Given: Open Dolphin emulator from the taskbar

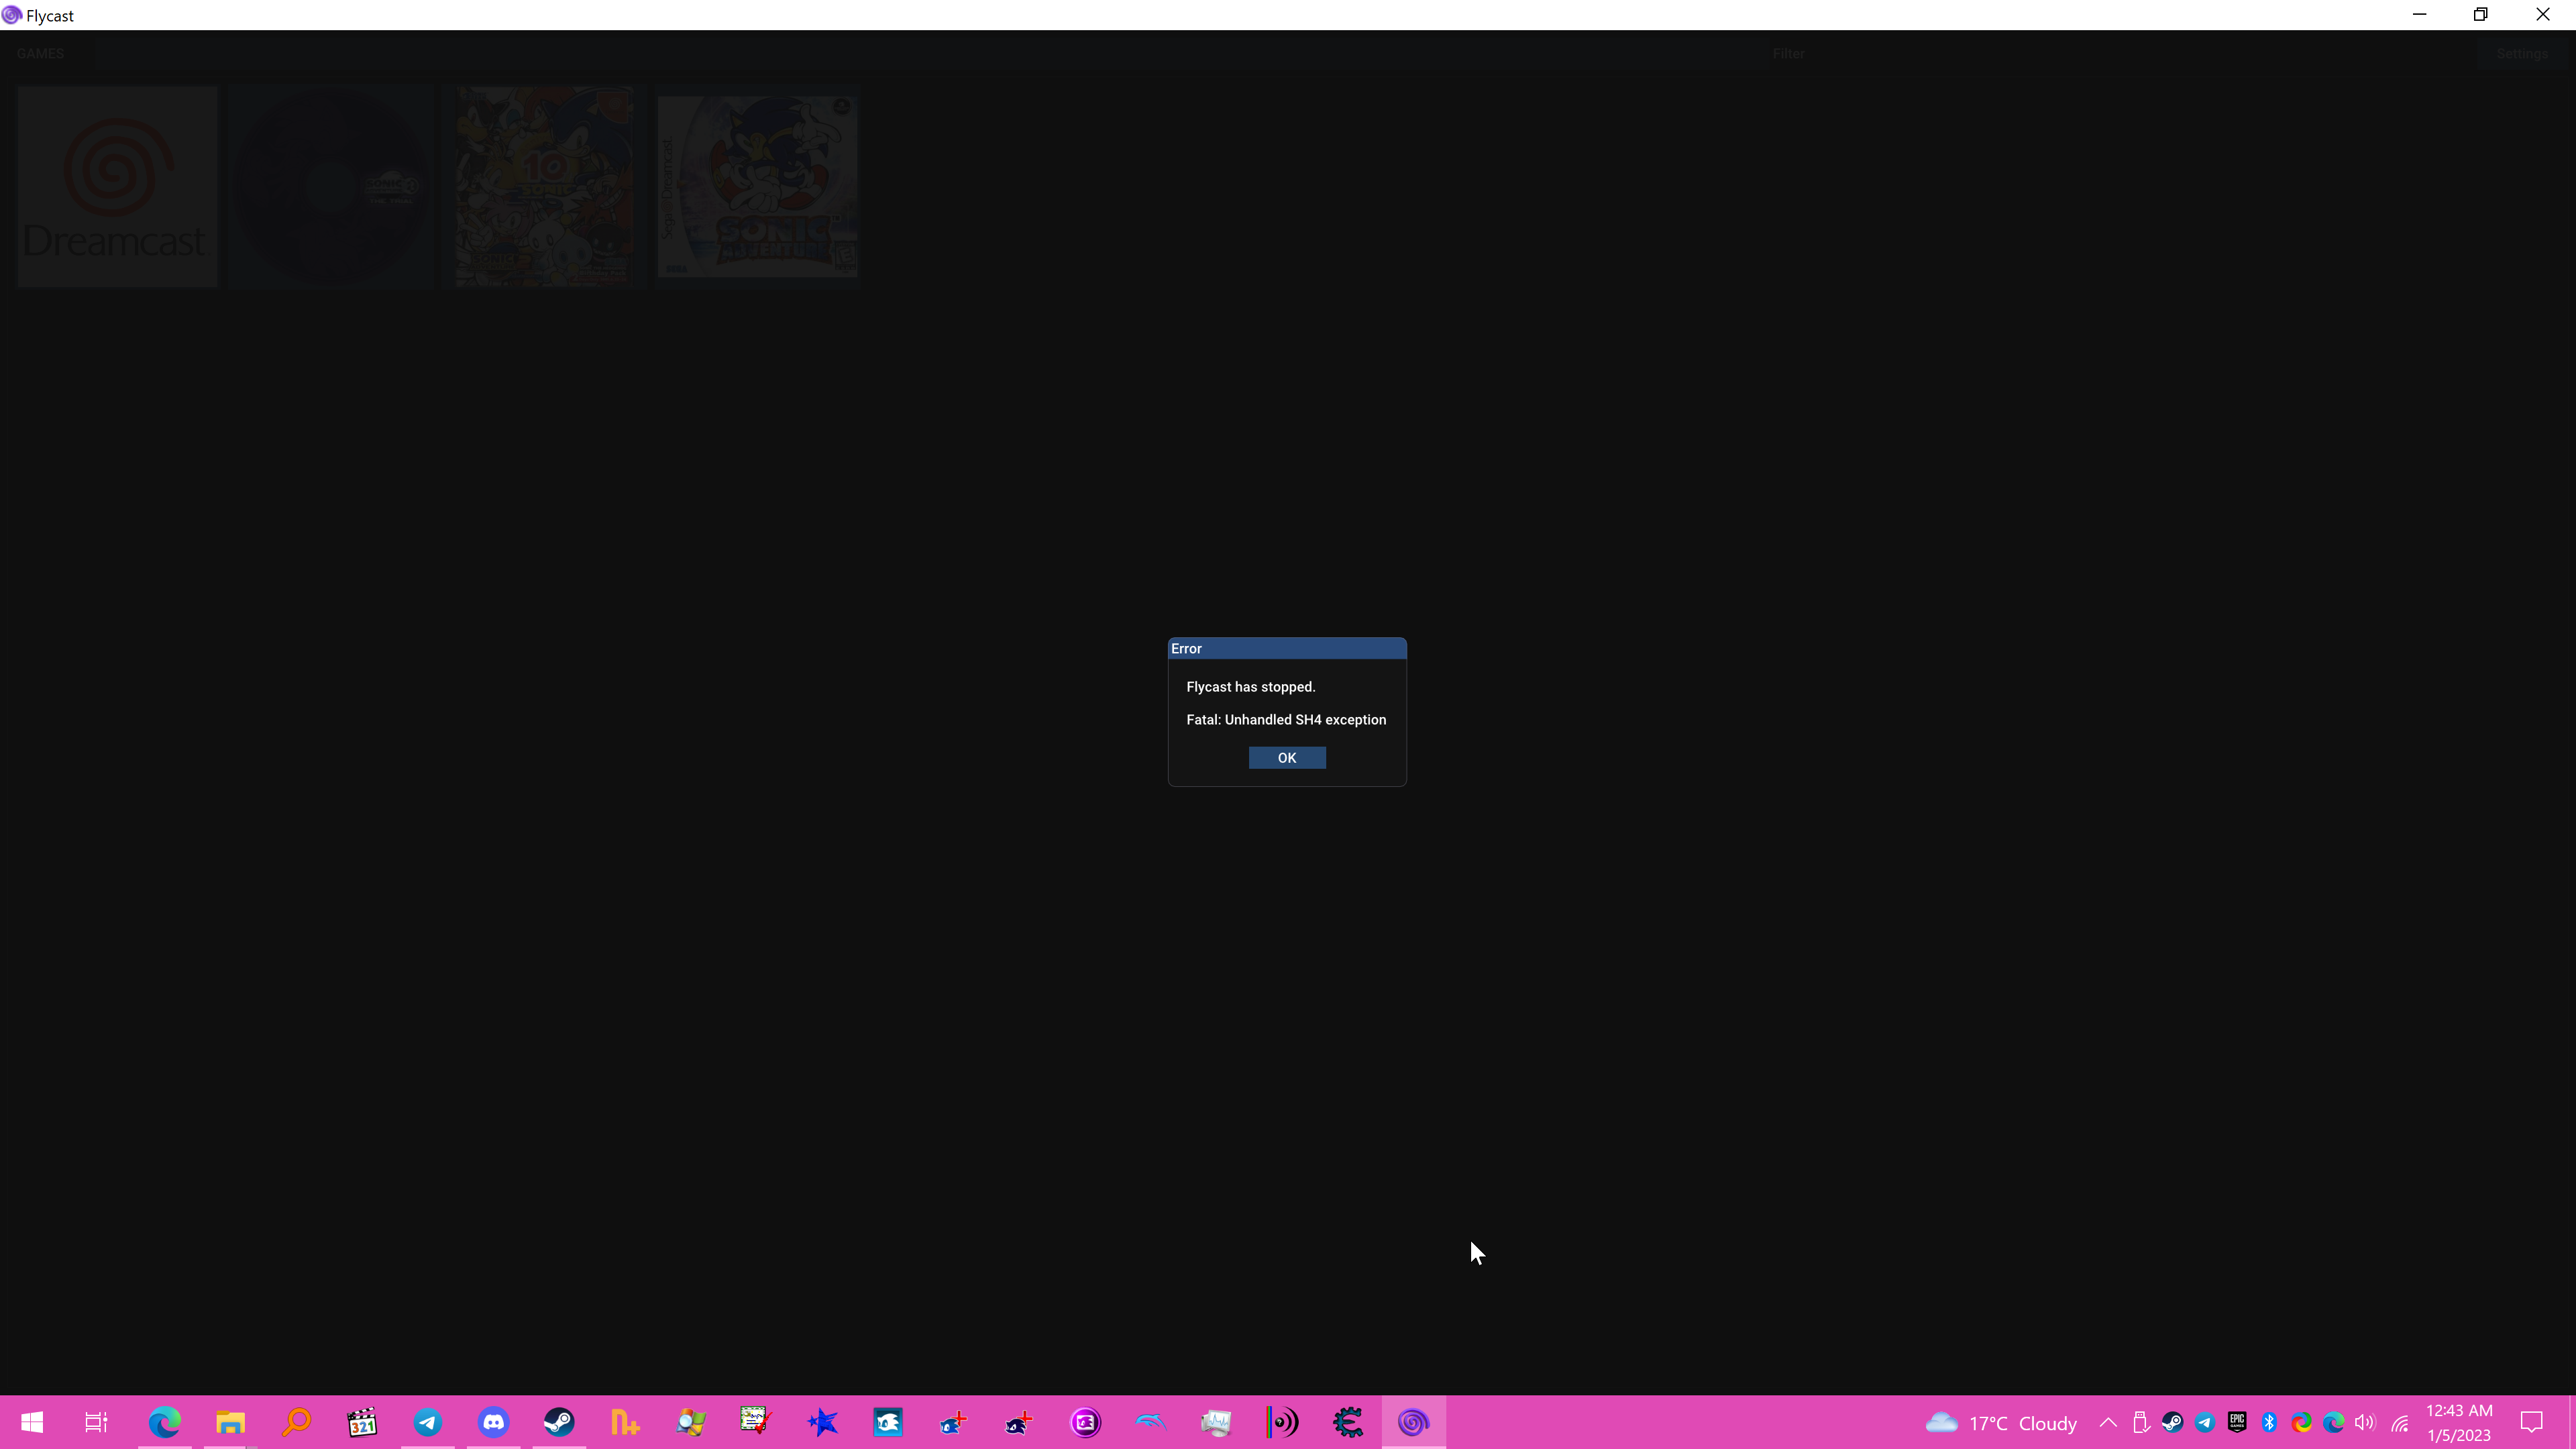Looking at the screenshot, I should [1150, 1422].
